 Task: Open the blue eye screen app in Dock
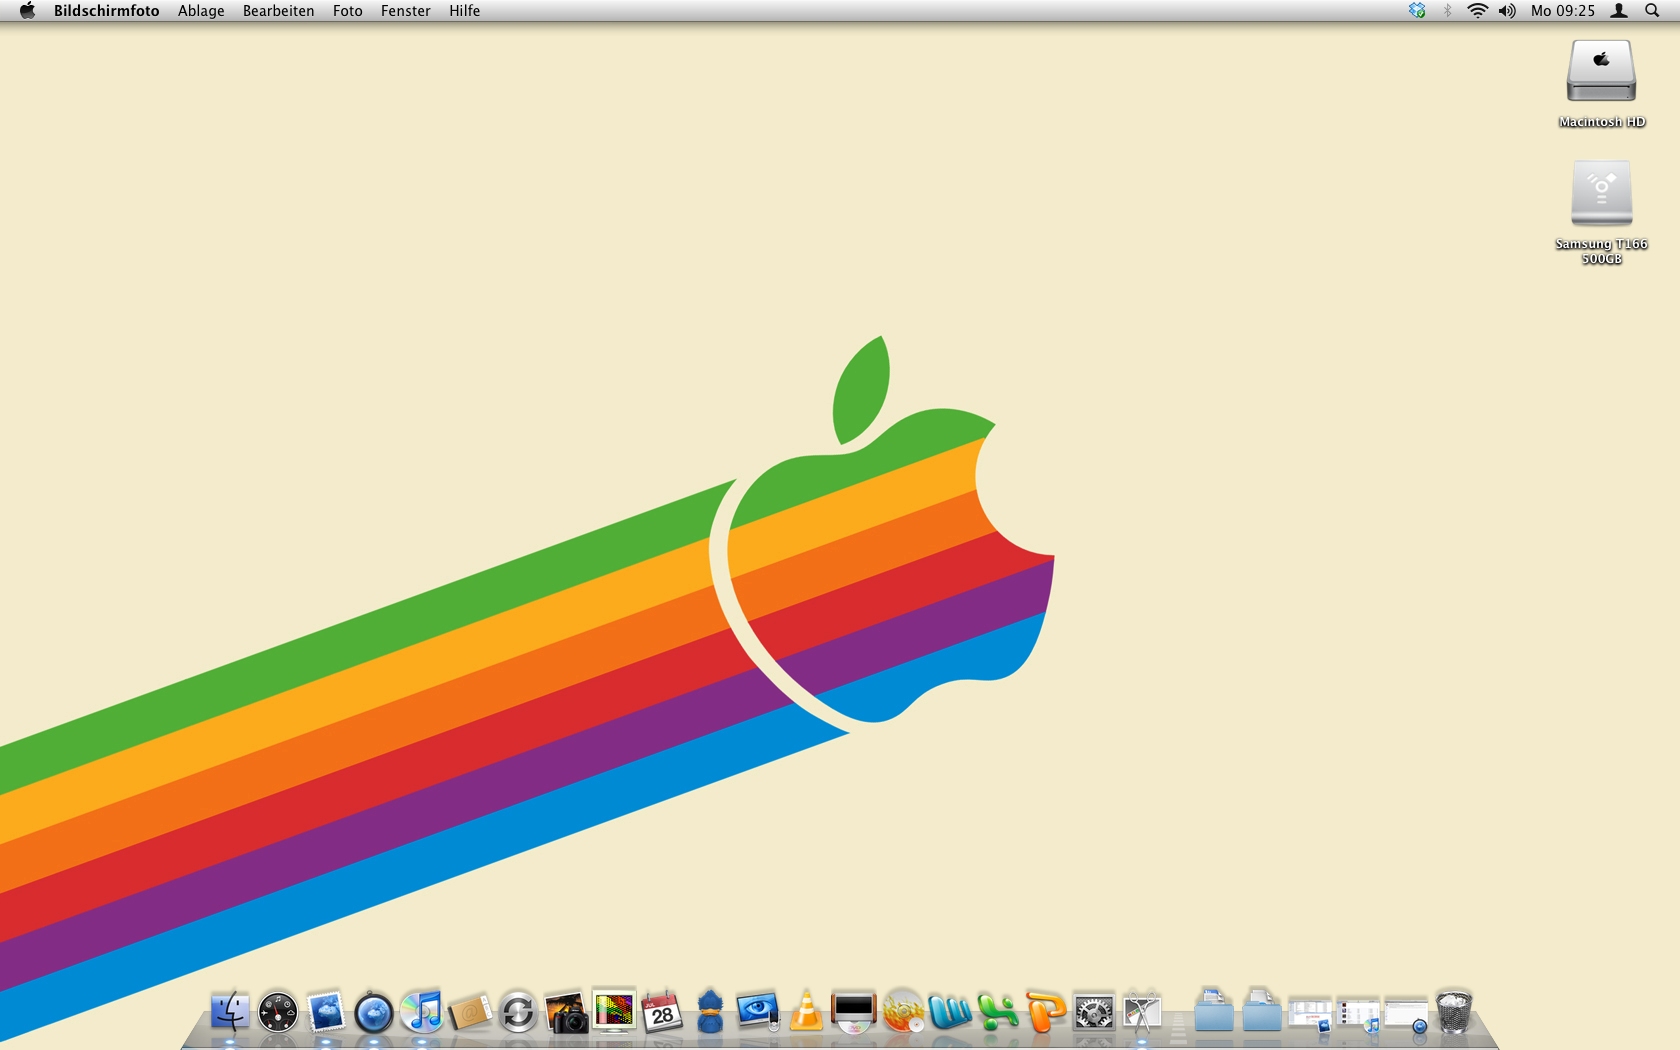point(758,1012)
